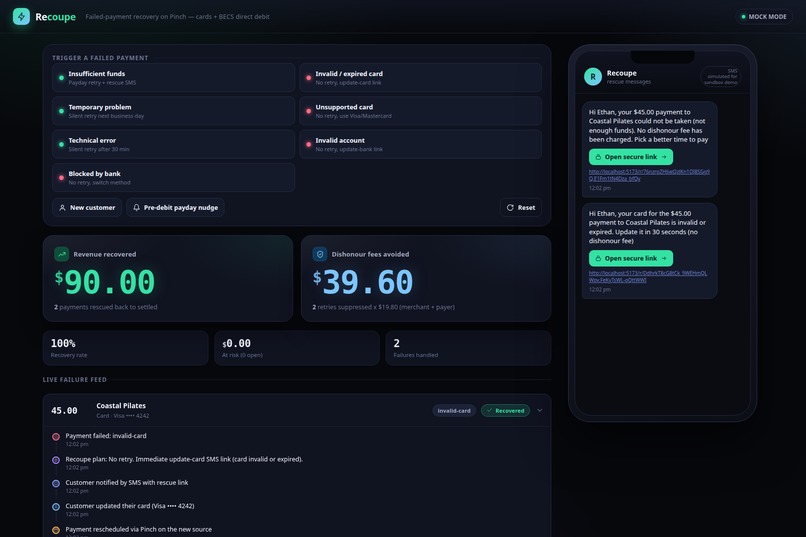Click the Customer updated their card timeline icon

coord(56,507)
